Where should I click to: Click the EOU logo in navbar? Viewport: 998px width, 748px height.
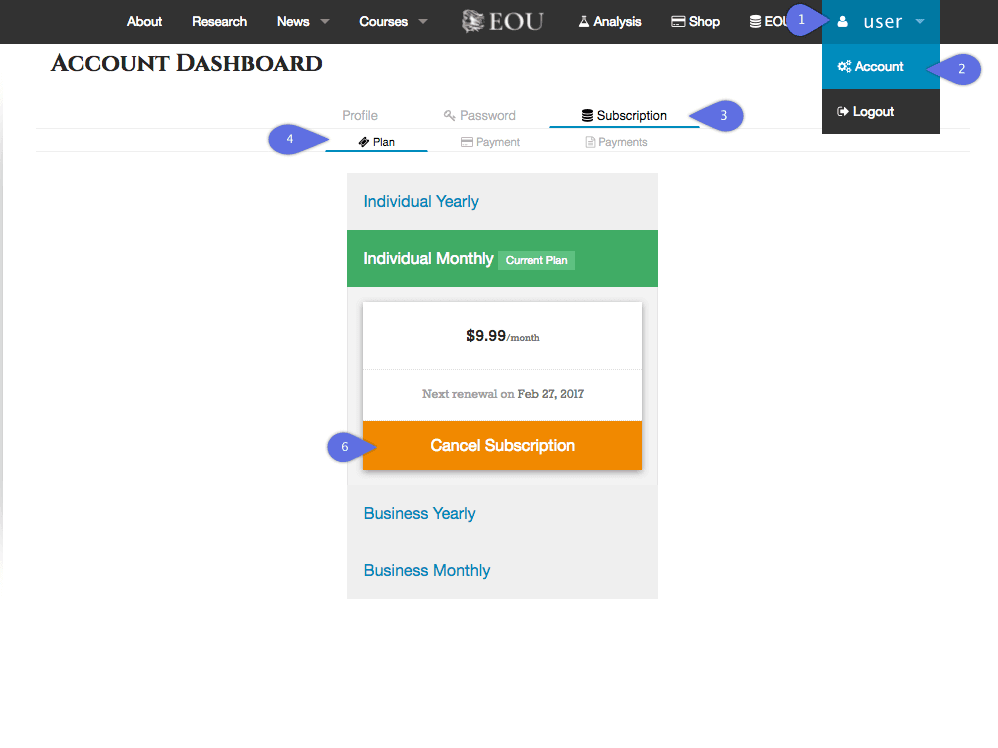click(503, 21)
